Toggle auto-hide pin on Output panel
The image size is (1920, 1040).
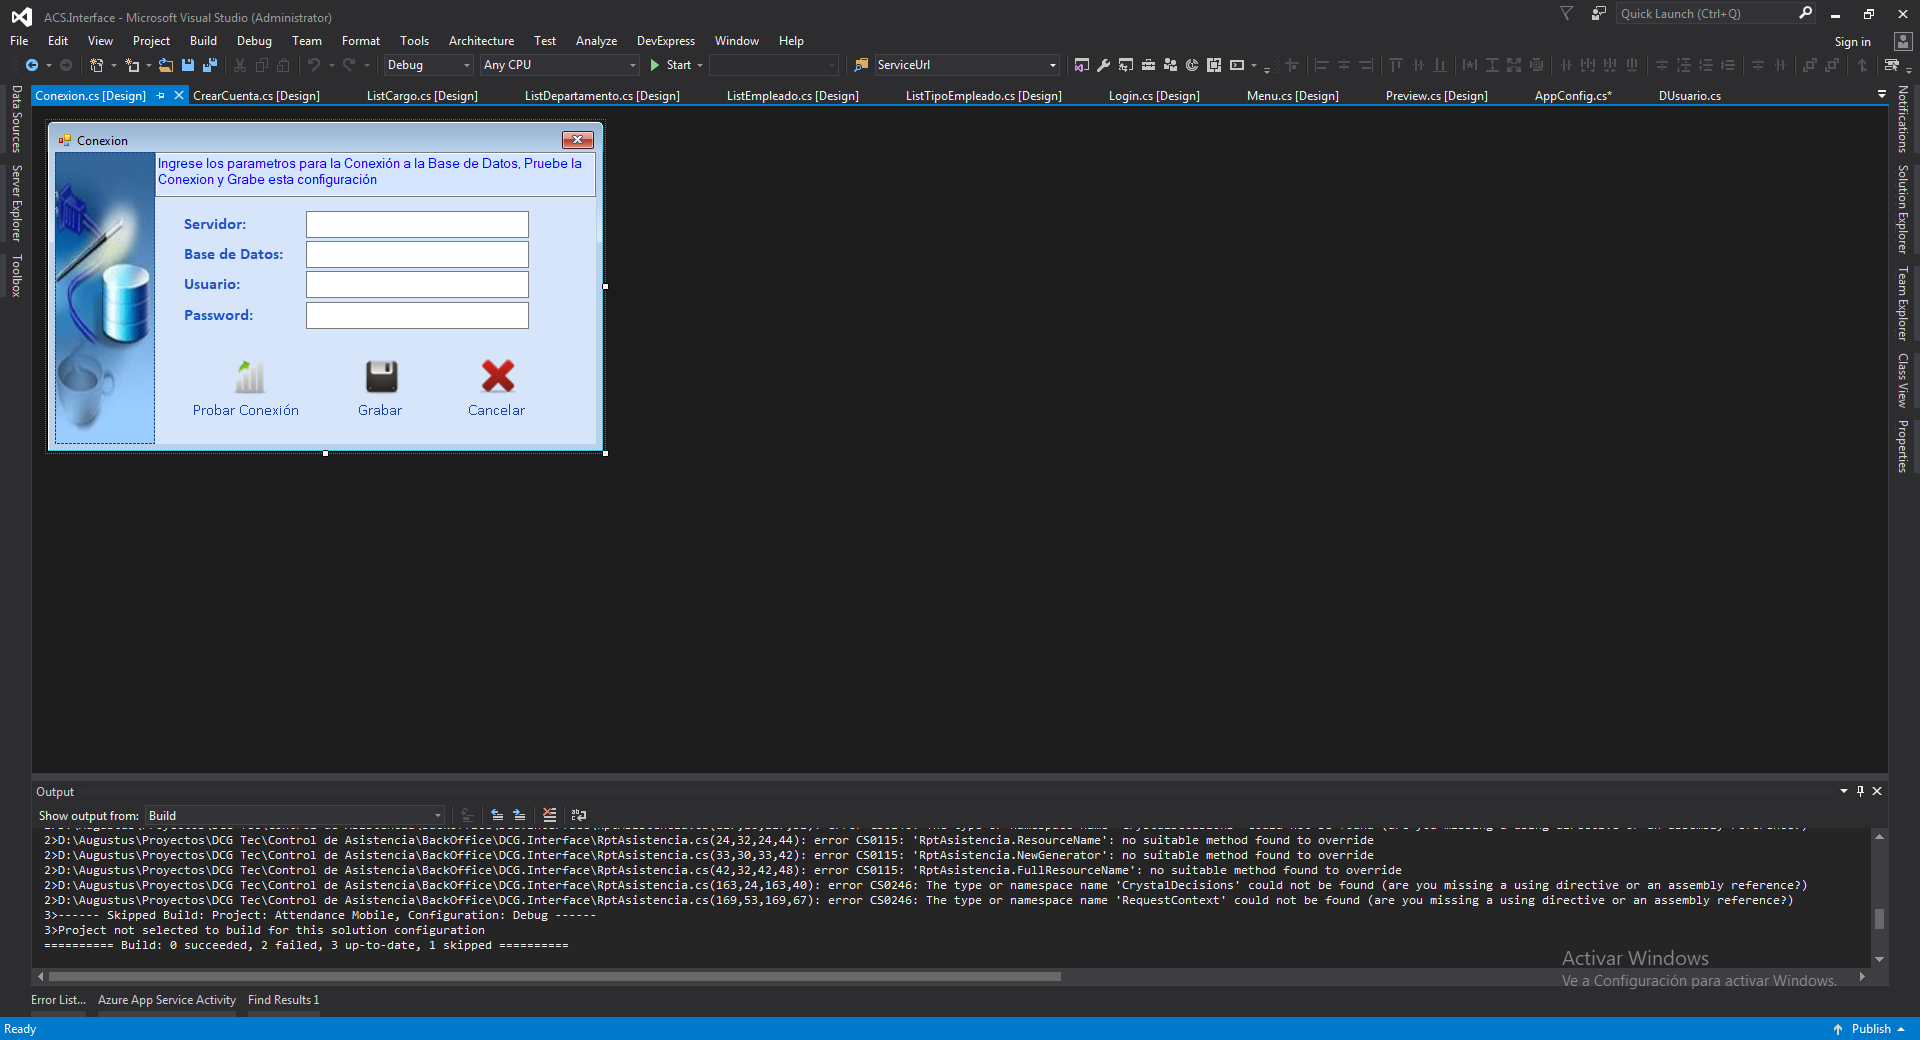pos(1860,791)
